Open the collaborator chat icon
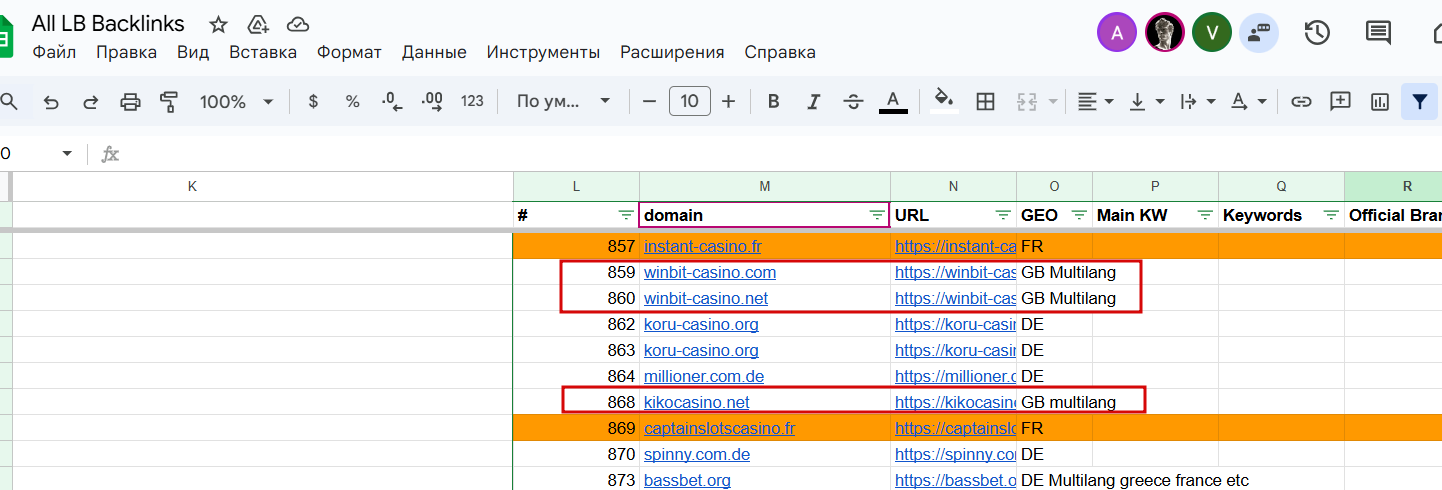This screenshot has width=1442, height=490. (1258, 33)
